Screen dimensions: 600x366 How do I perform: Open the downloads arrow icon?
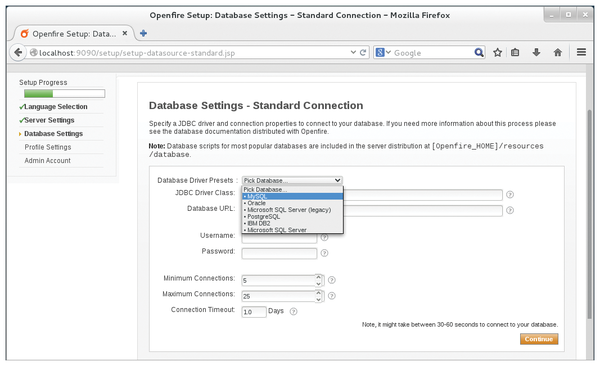tap(536, 52)
